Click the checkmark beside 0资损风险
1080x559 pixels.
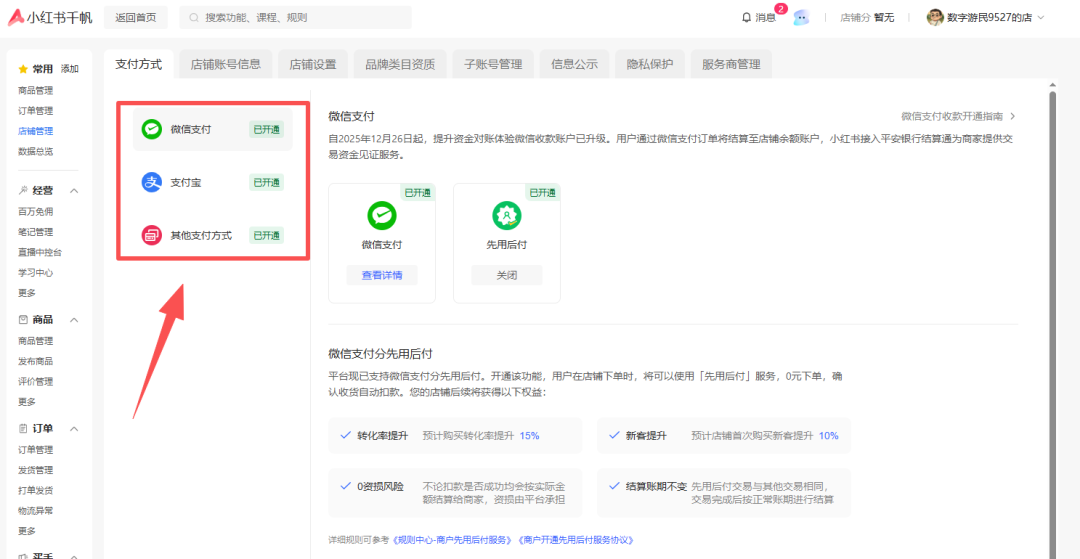[346, 486]
